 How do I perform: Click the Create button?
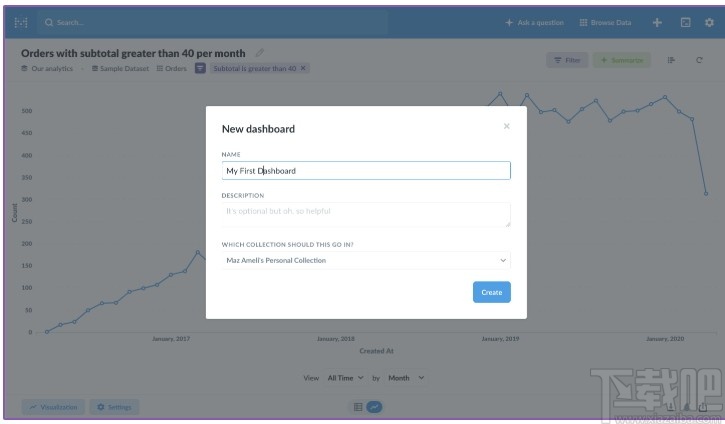[x=491, y=292]
